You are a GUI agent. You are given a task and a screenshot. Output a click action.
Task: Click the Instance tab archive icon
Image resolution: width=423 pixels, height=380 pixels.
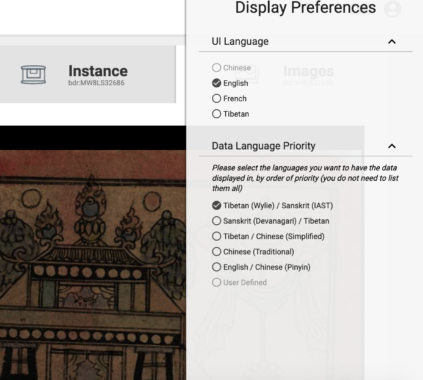33,74
